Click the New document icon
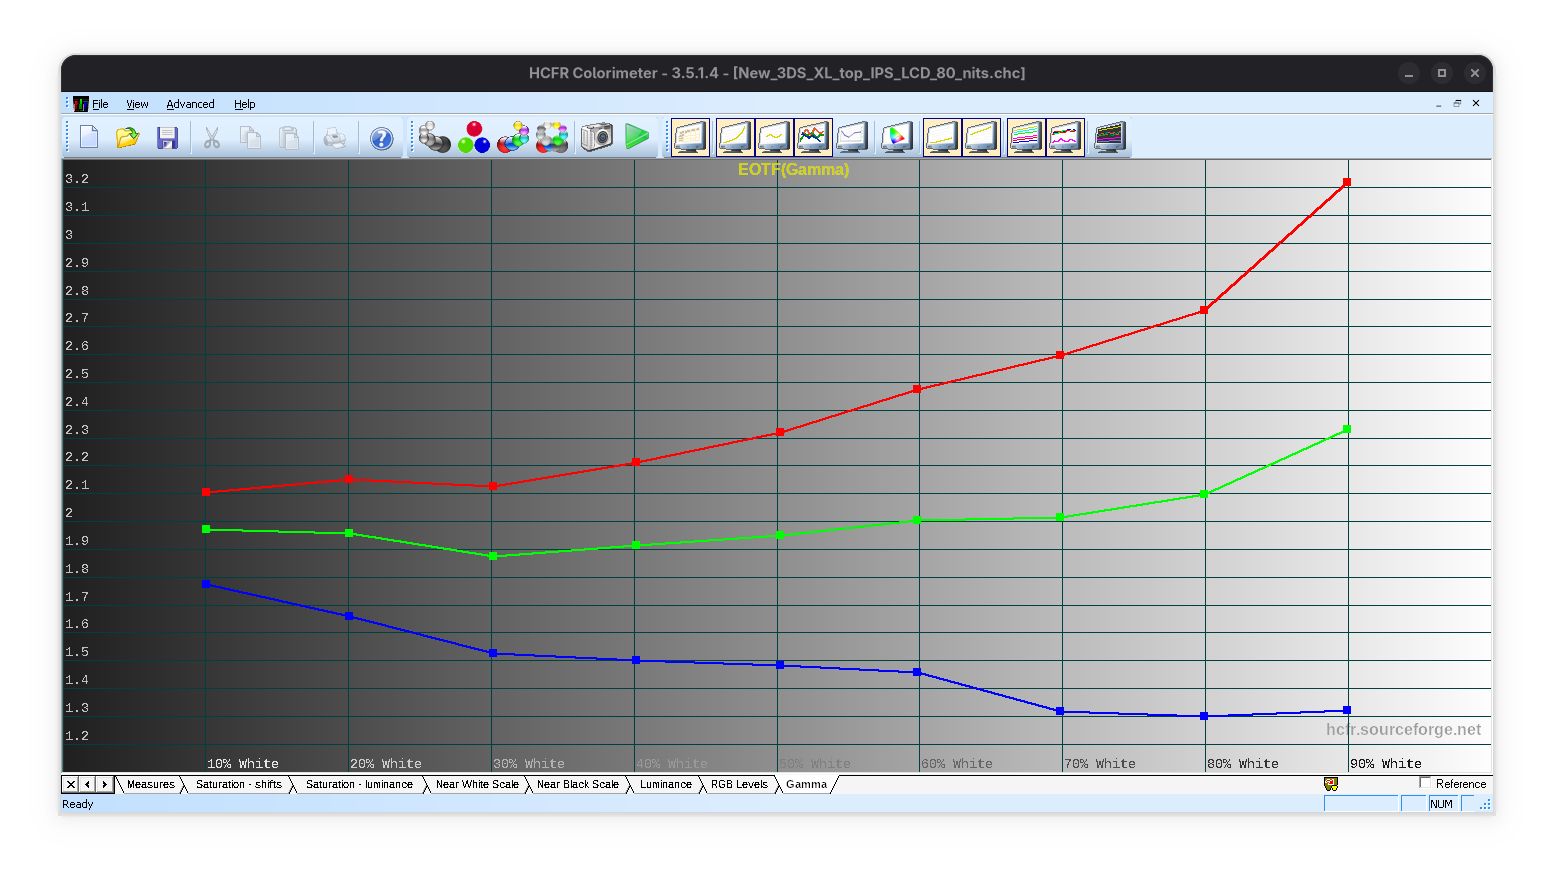 [89, 138]
